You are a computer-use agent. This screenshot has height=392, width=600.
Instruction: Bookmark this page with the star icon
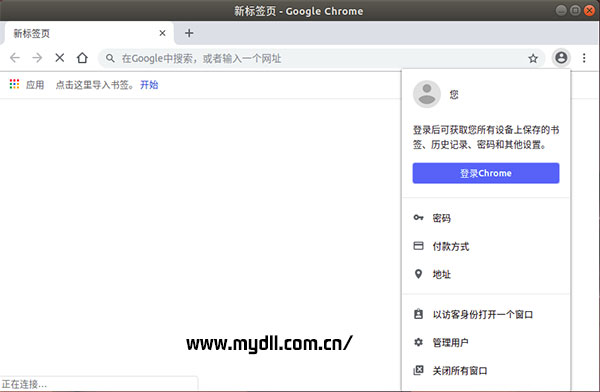533,58
